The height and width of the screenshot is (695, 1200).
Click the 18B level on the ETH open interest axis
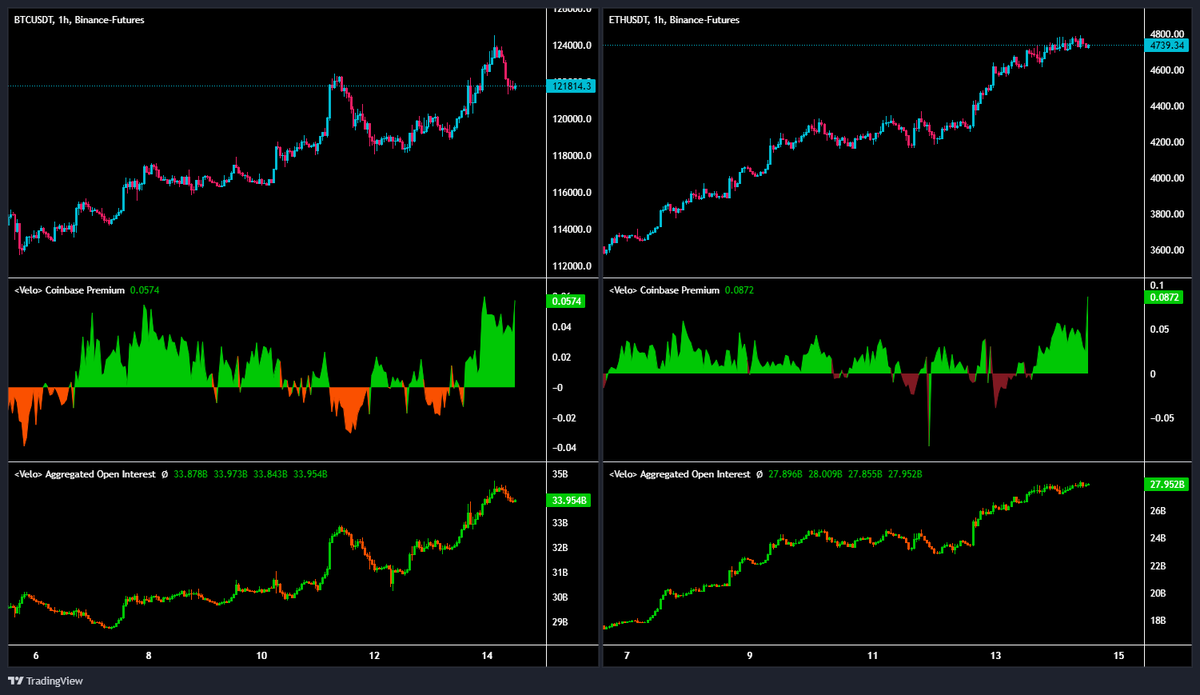1159,621
